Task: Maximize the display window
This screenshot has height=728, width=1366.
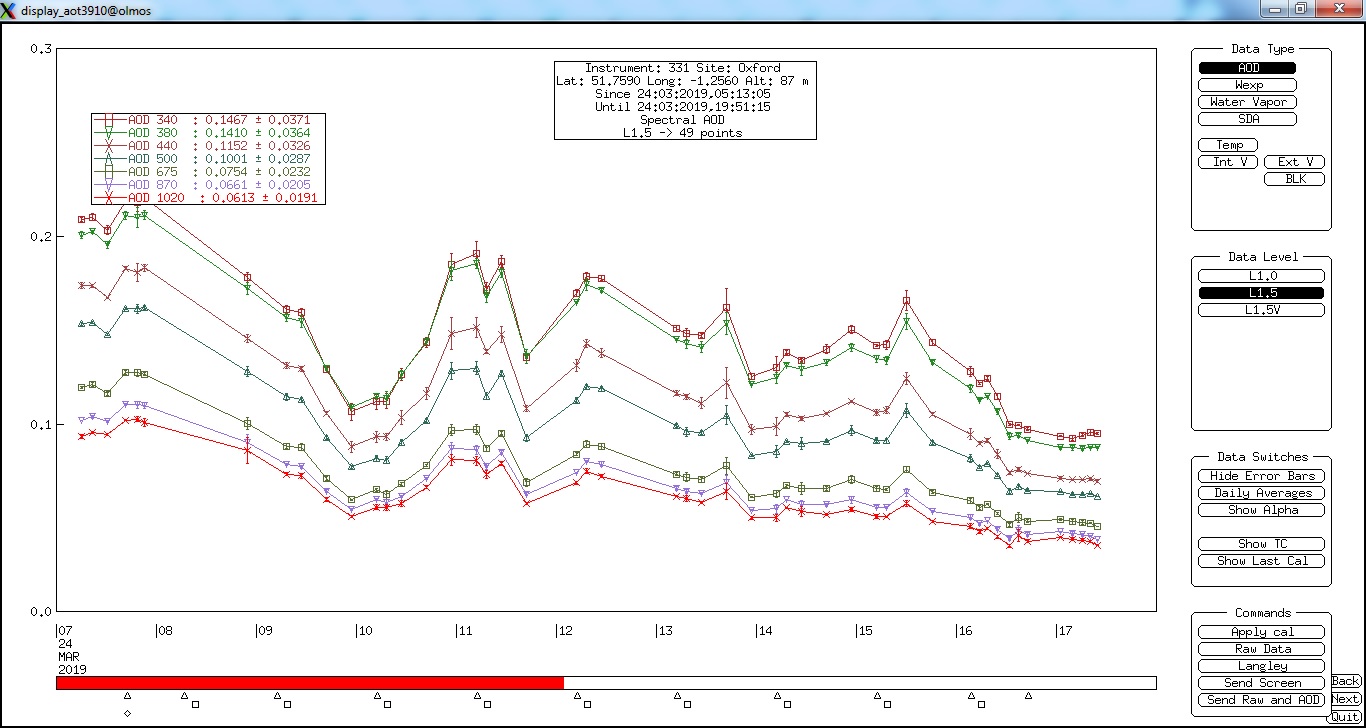Action: click(1300, 9)
